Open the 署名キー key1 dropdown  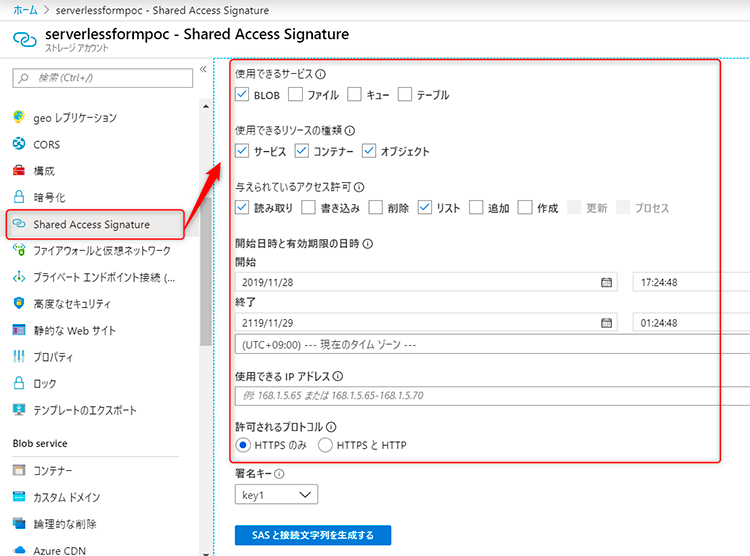pyautogui.click(x=276, y=494)
